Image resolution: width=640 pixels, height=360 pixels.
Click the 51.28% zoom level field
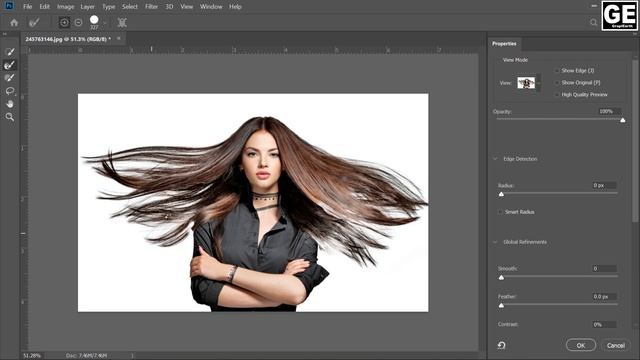[x=32, y=356]
